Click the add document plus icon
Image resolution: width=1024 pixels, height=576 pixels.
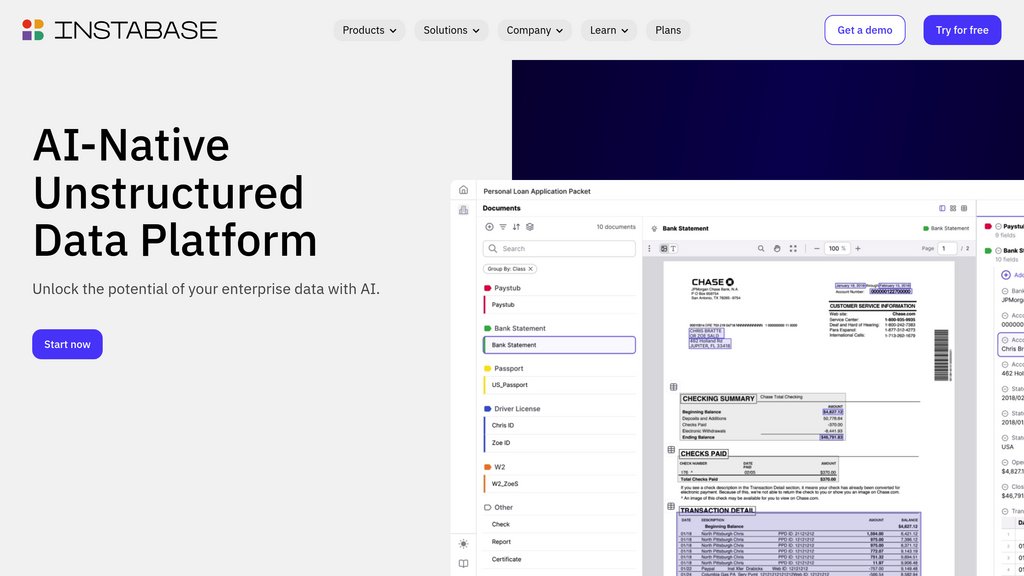click(489, 227)
